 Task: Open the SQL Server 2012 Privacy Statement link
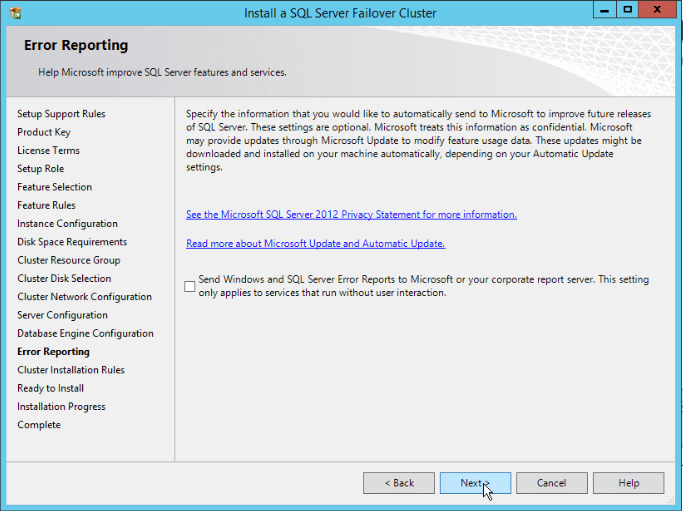coord(351,215)
